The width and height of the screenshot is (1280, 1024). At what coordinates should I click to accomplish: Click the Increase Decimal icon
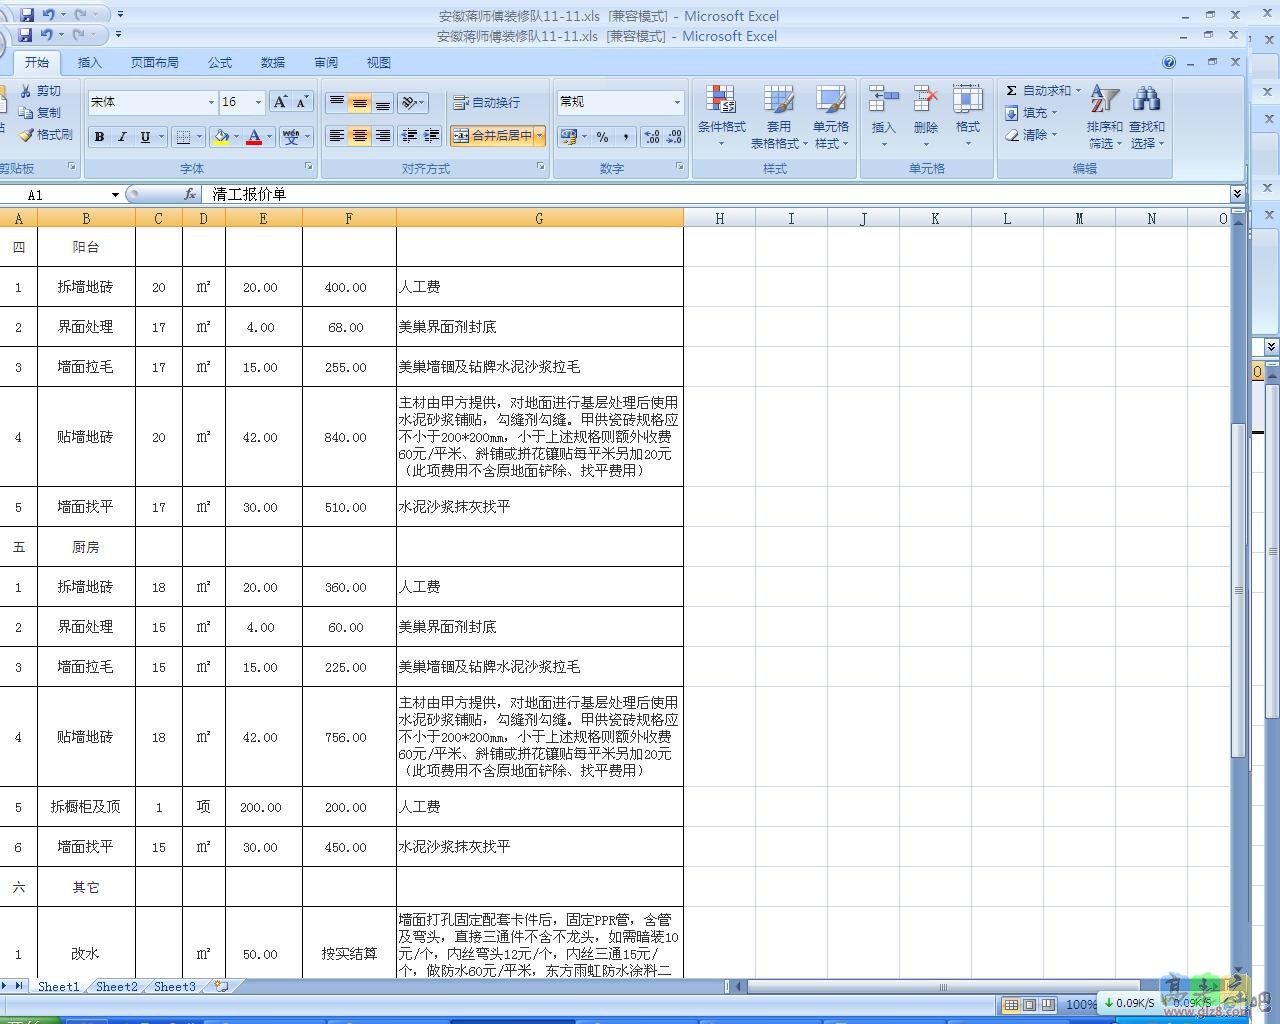pyautogui.click(x=652, y=136)
